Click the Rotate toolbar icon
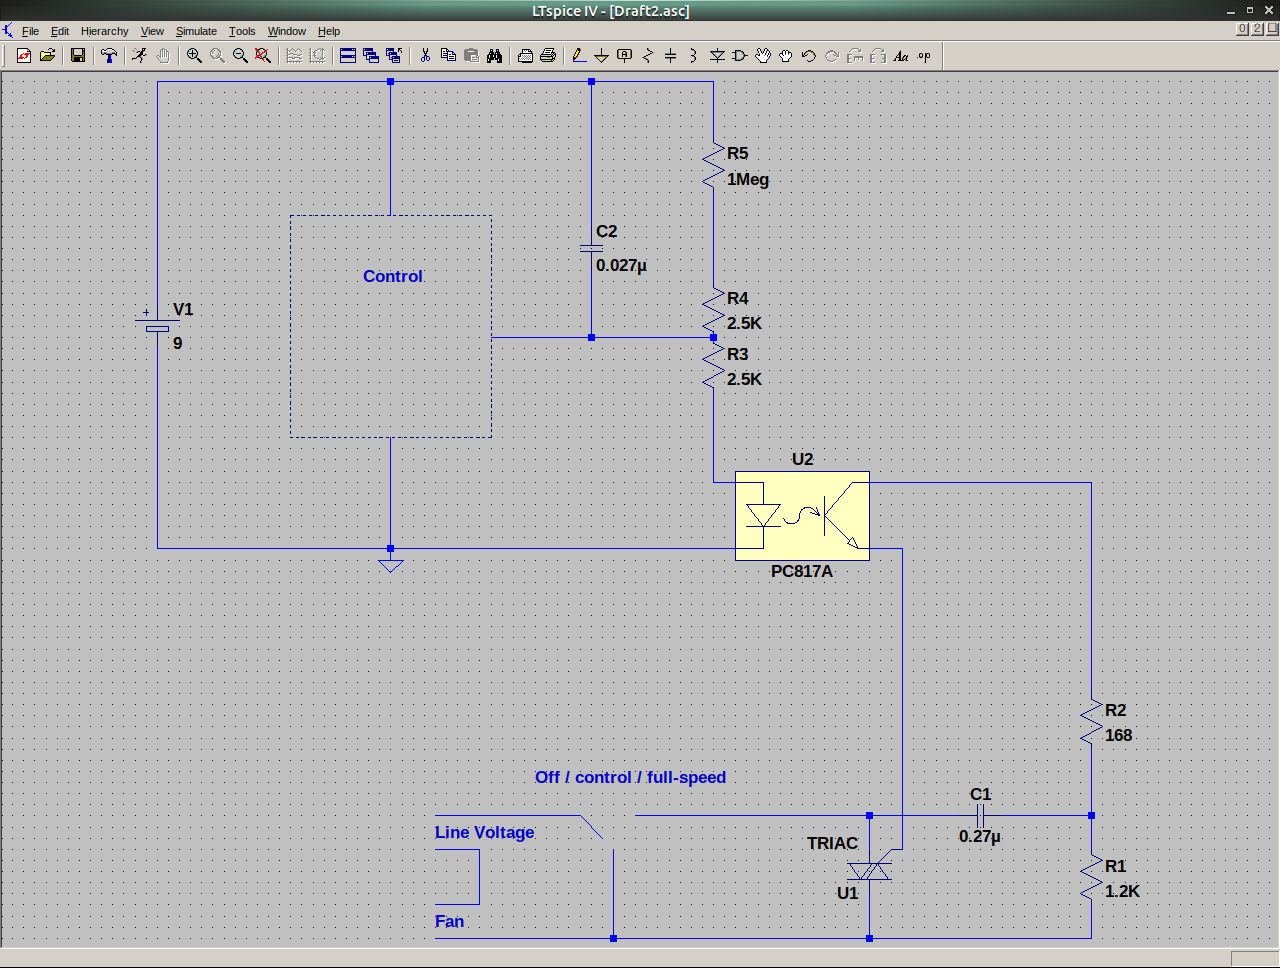 pyautogui.click(x=855, y=56)
